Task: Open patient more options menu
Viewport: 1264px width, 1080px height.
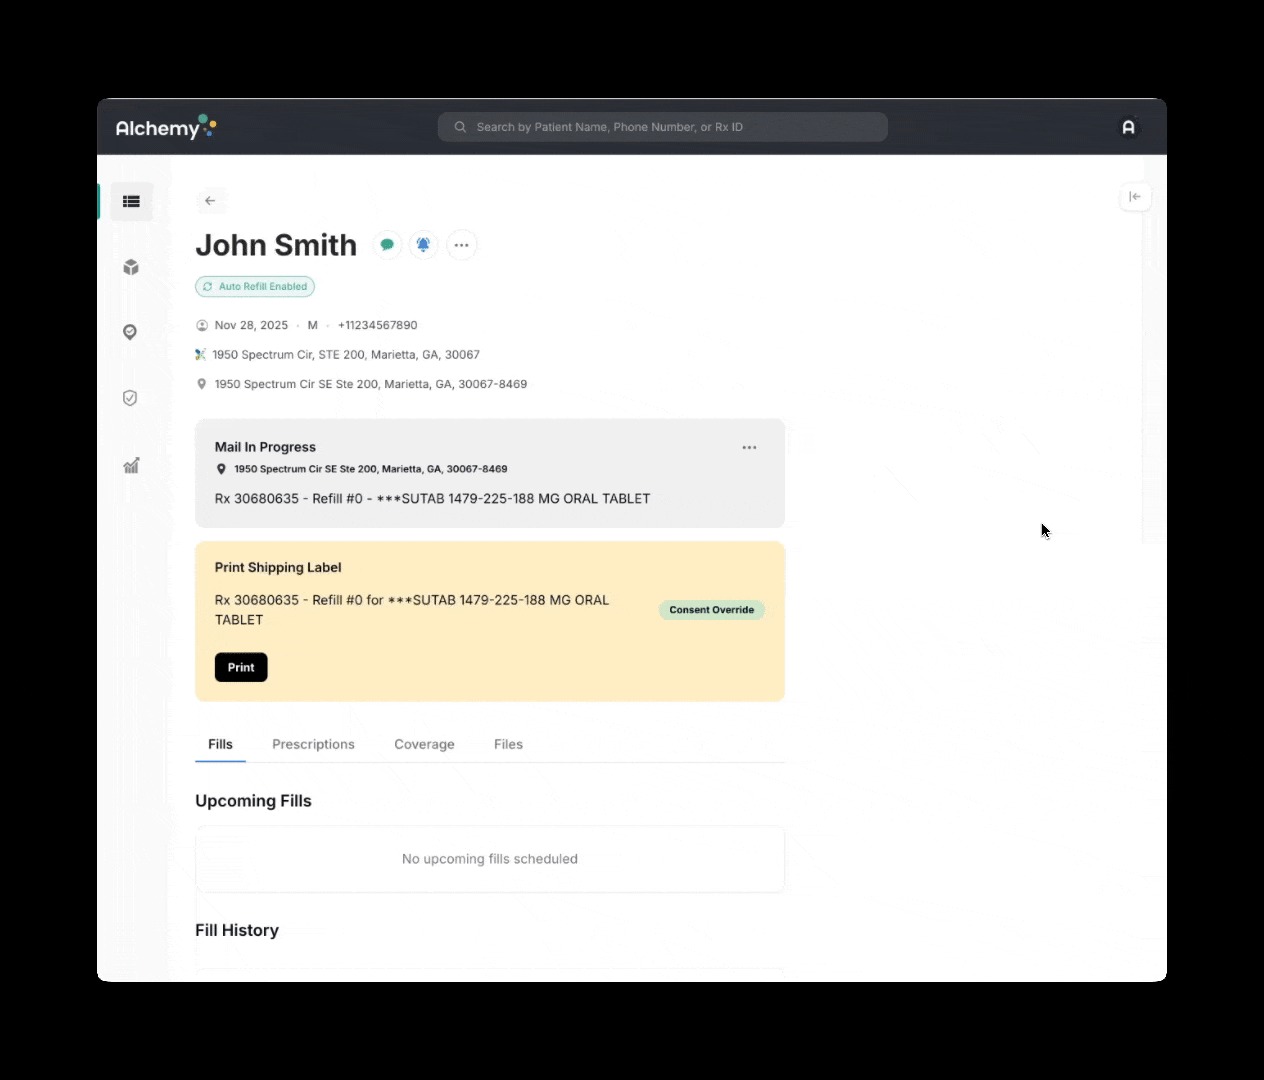Action: (461, 245)
